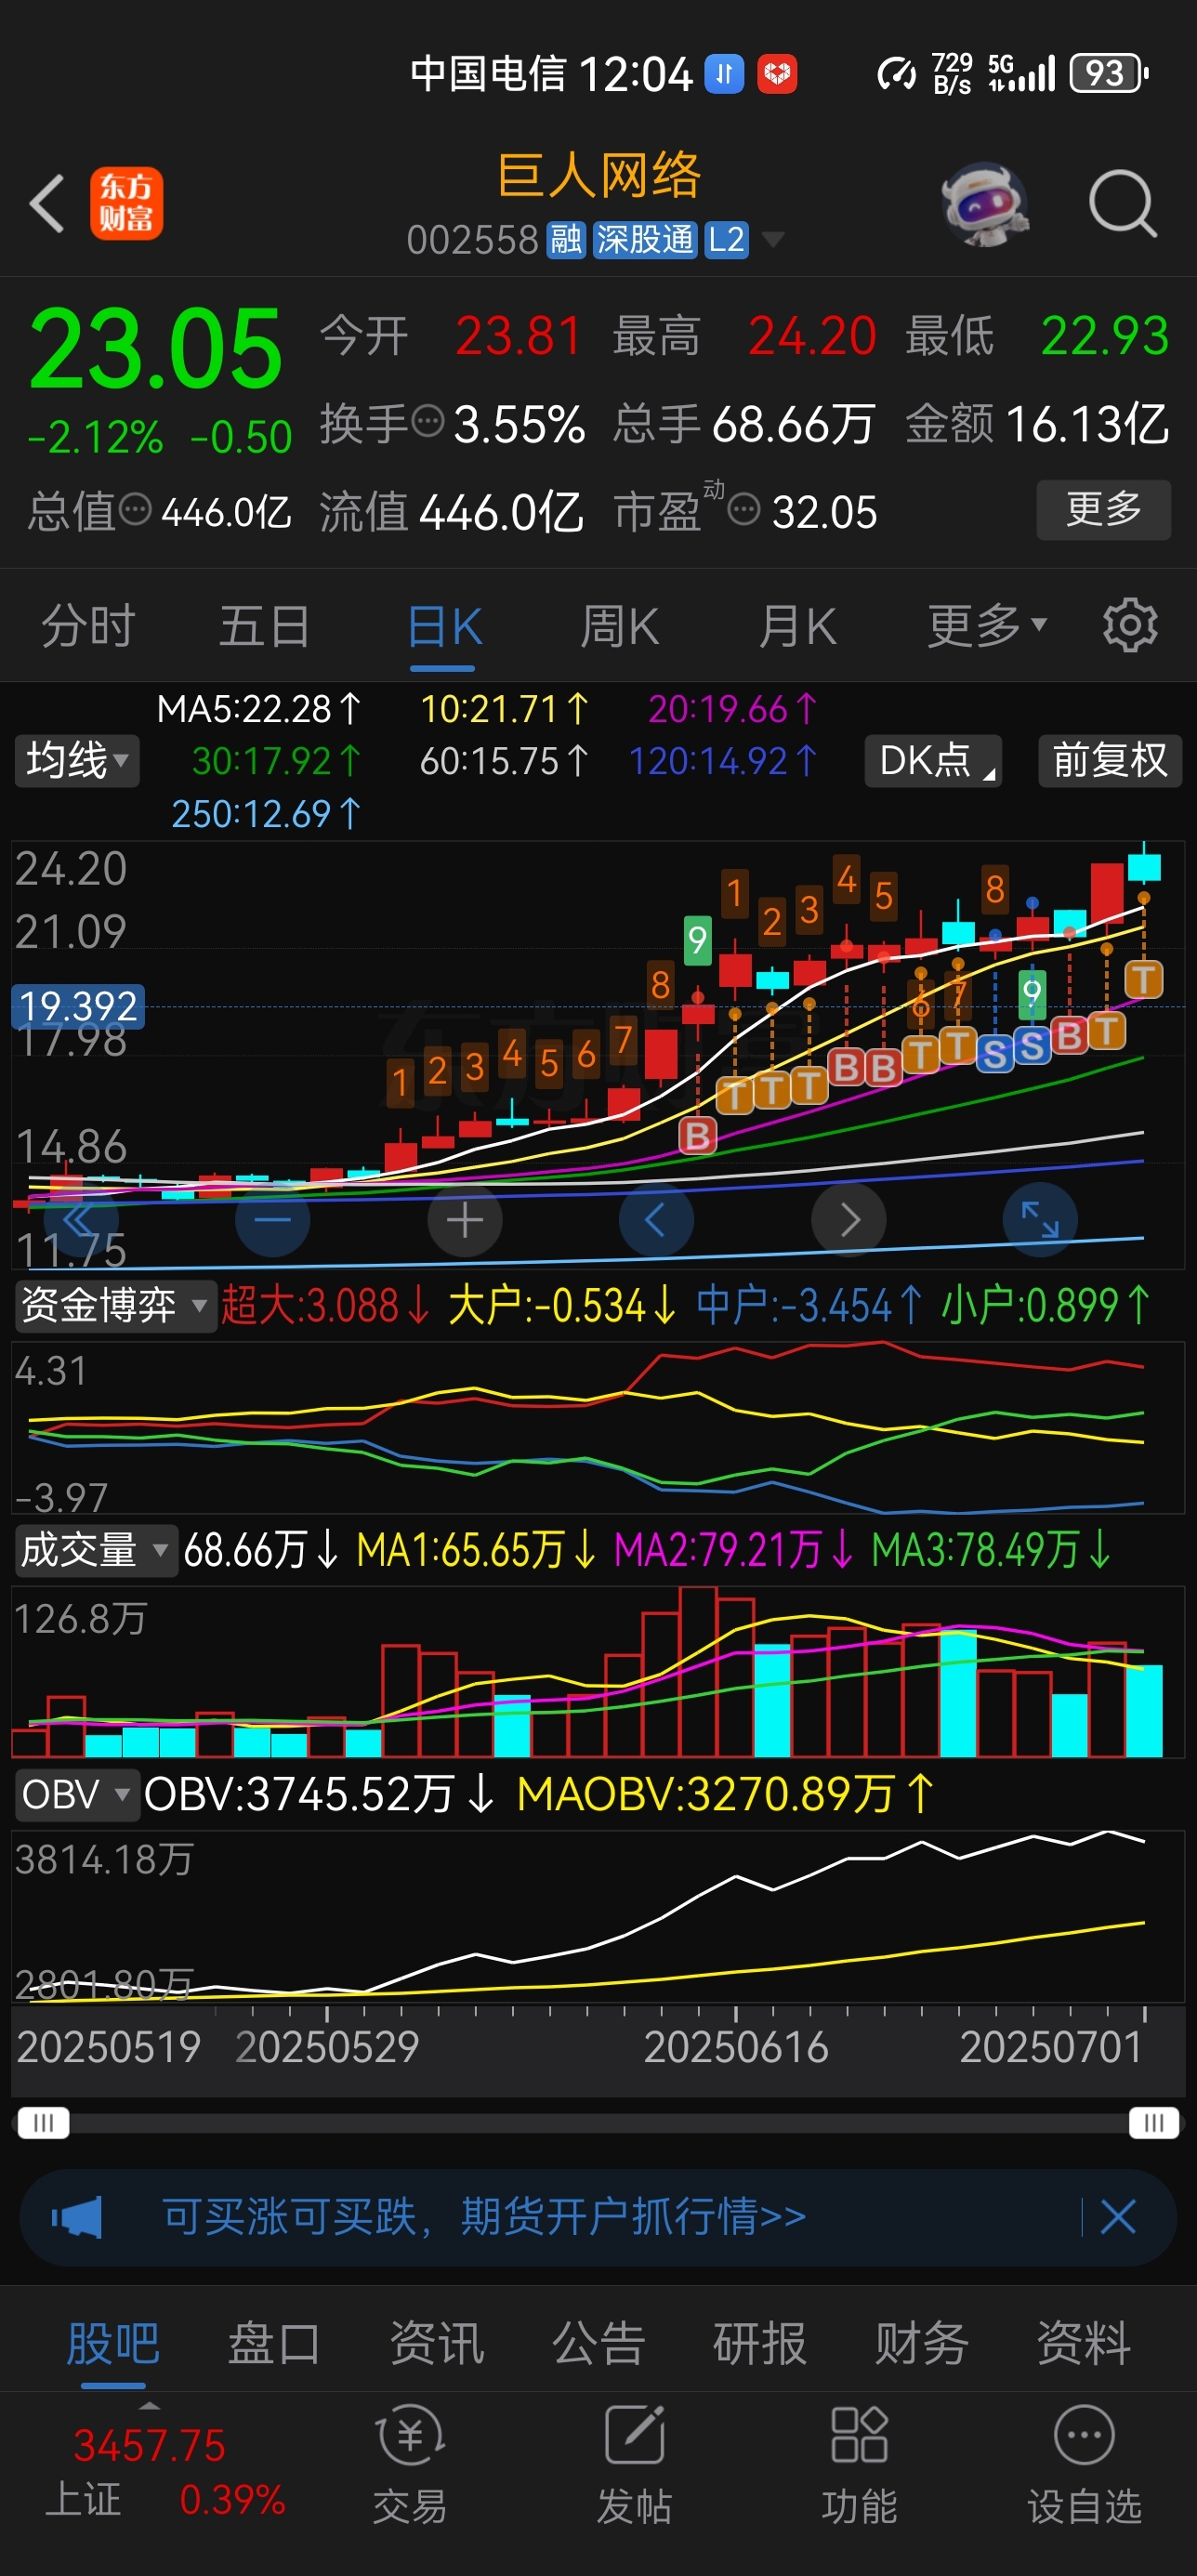Expand stock code dropdown triangle
The width and height of the screenshot is (1197, 2576).
click(x=772, y=240)
